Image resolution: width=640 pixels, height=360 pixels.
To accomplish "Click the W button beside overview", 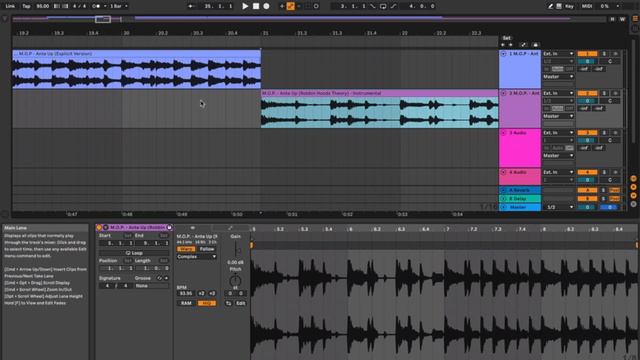I will coord(622,19).
